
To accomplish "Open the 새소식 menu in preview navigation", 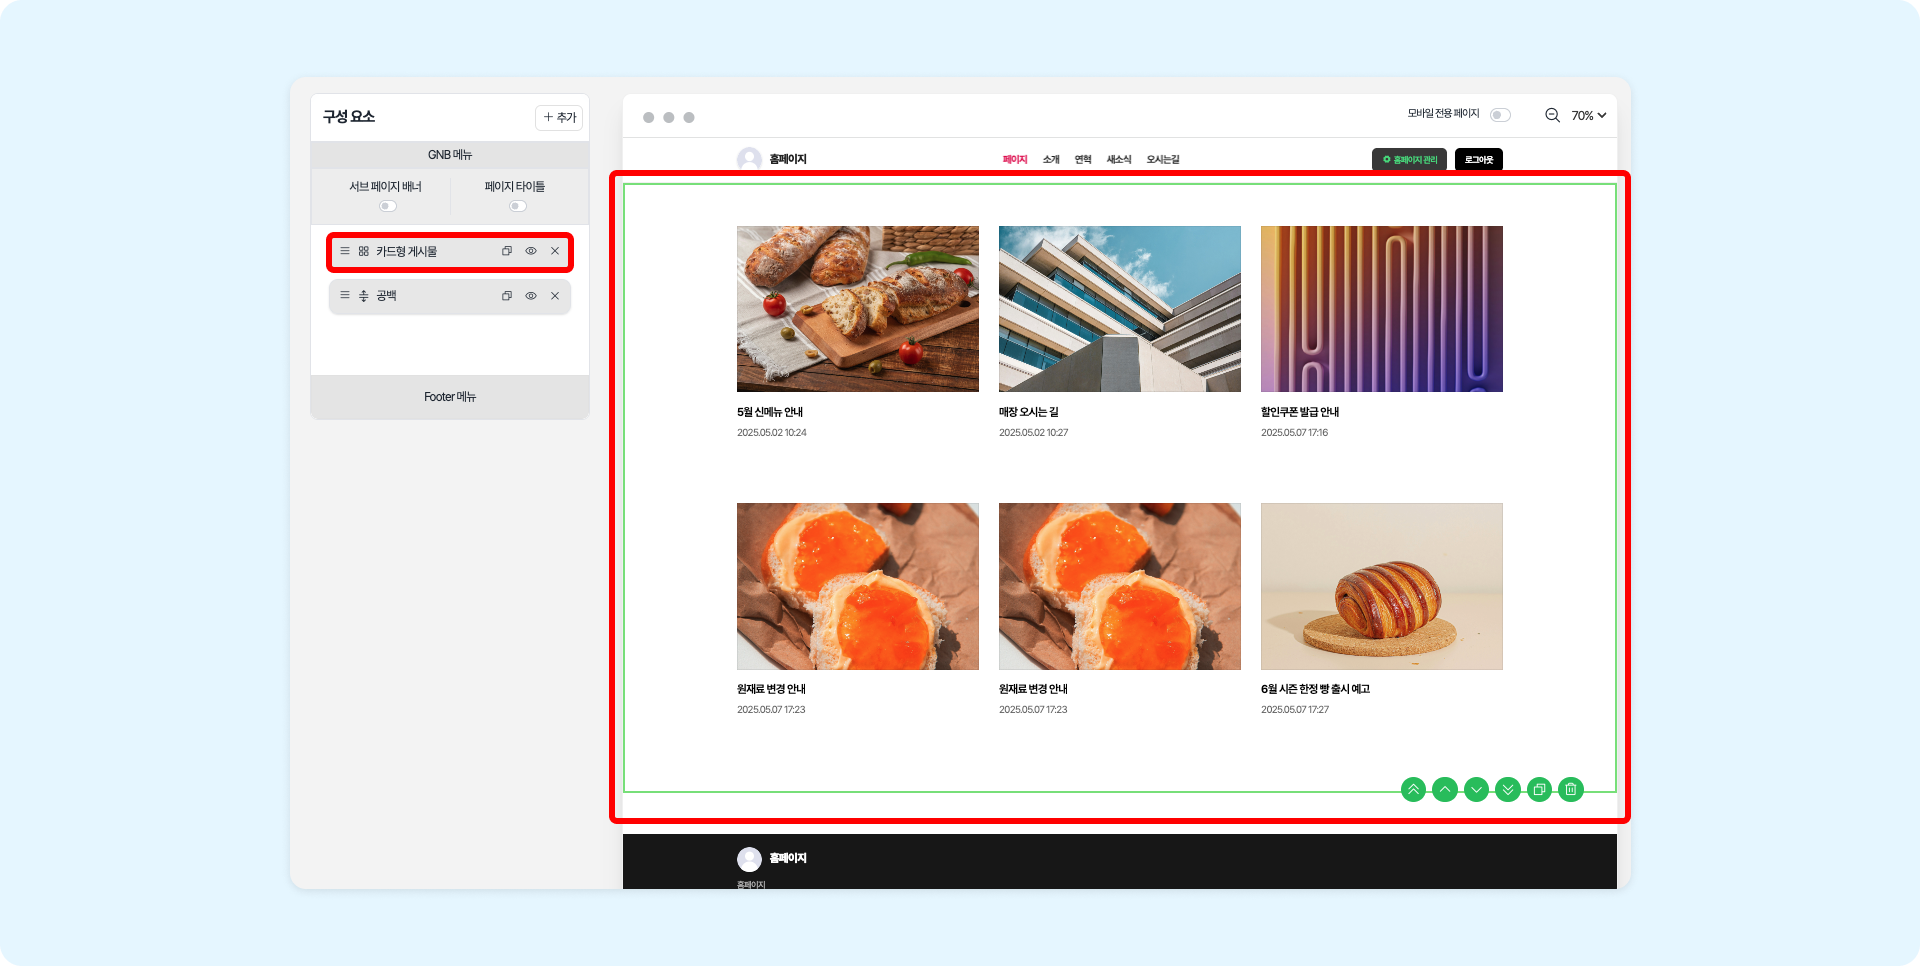I will point(1119,160).
